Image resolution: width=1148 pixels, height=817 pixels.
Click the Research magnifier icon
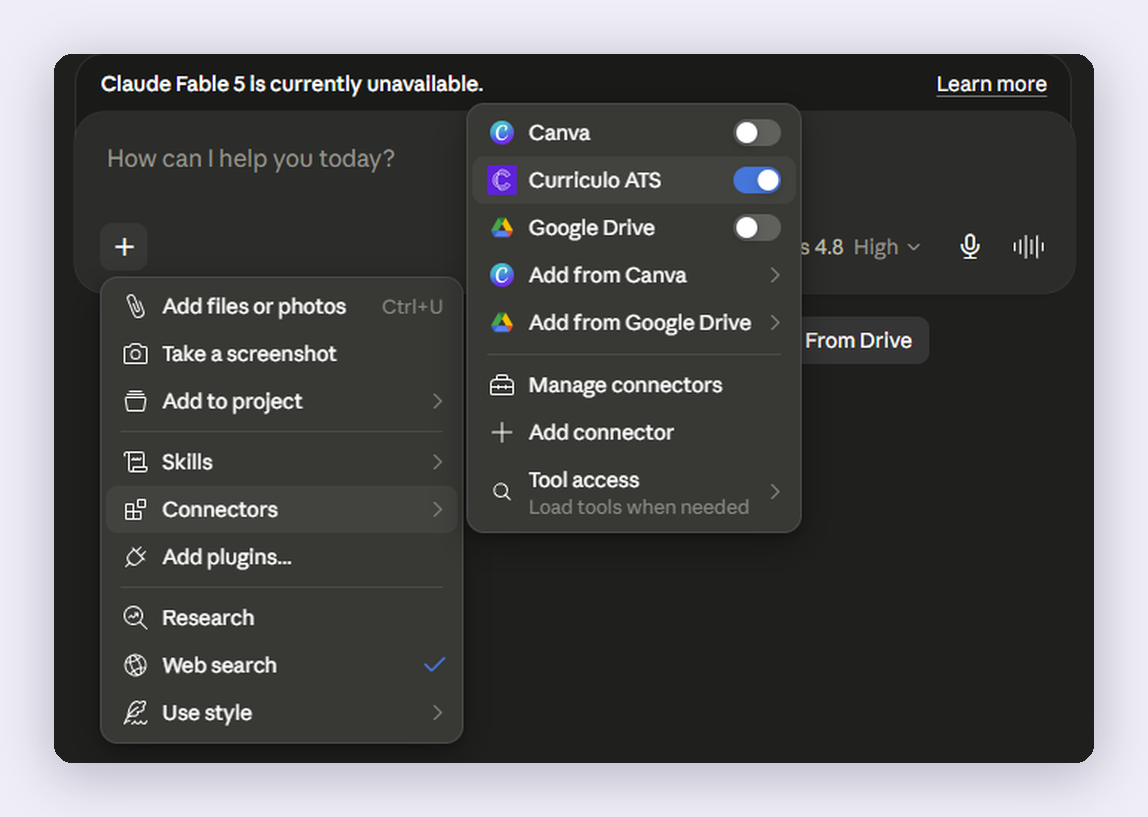tap(135, 618)
